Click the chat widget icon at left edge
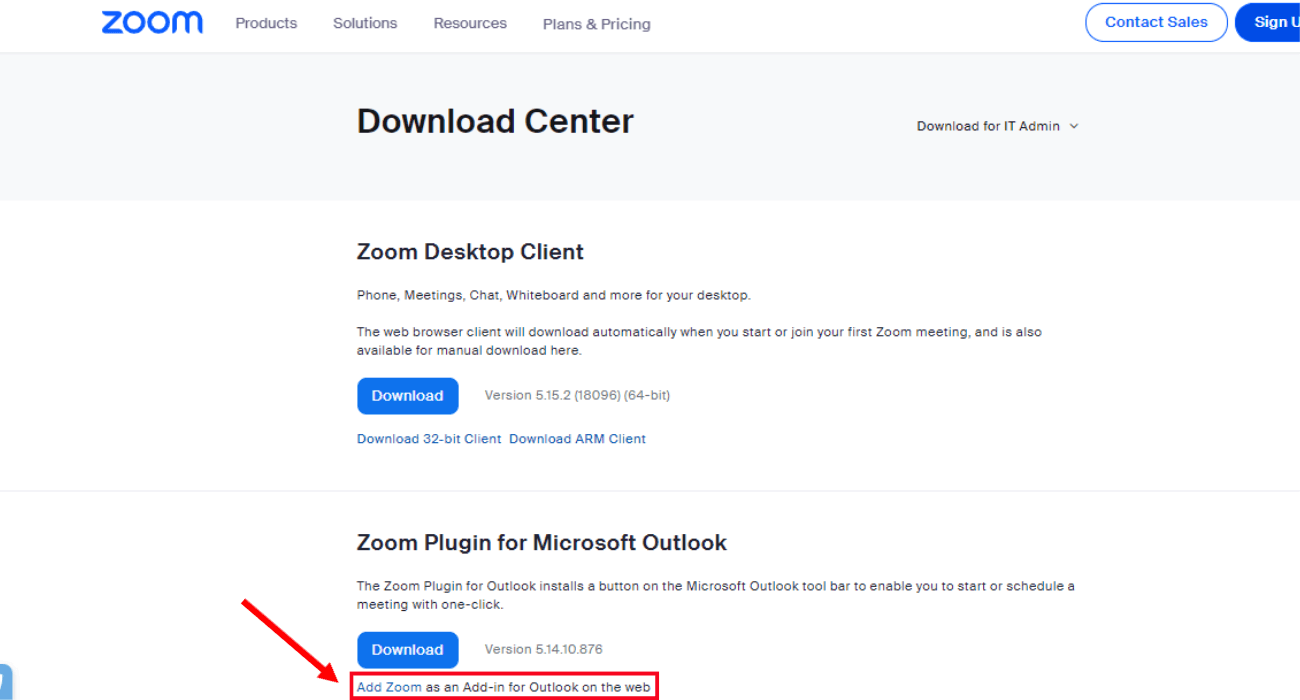The height and width of the screenshot is (700, 1300). 5,683
